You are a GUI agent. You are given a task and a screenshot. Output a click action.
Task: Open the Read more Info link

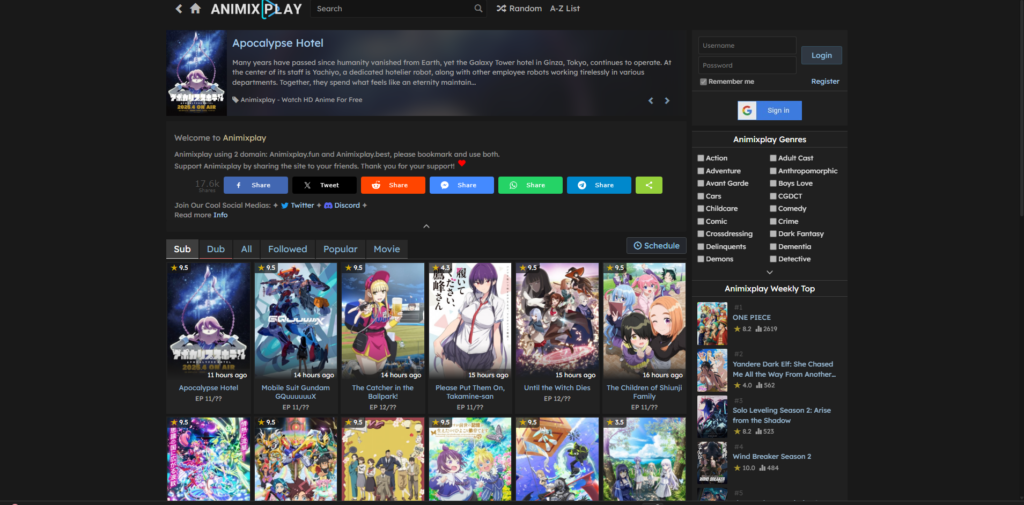click(x=220, y=215)
